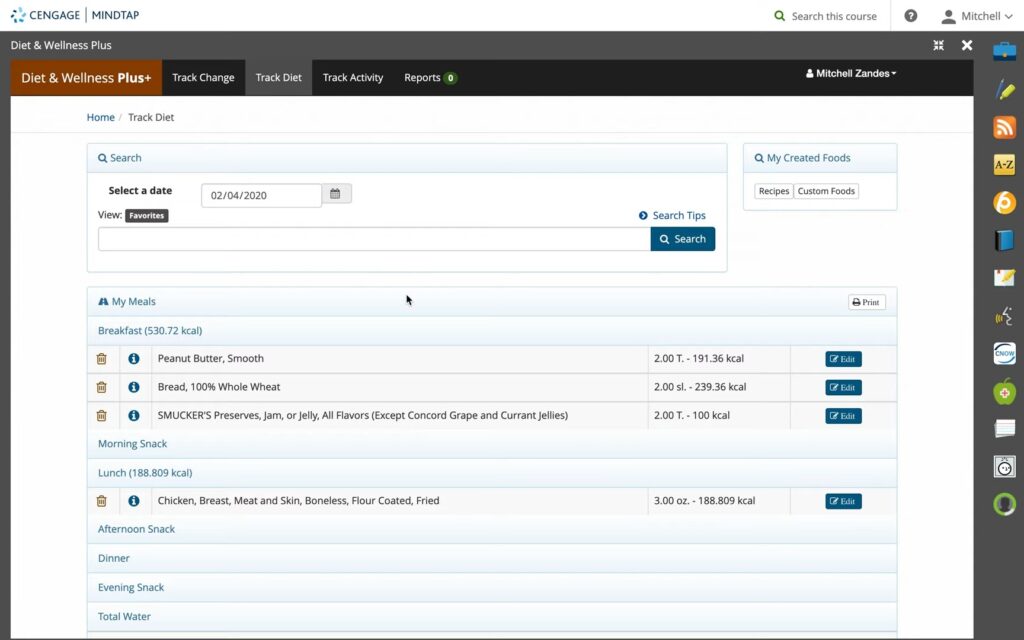The width and height of the screenshot is (1024, 640).
Task: Switch to the Track Activity tab
Action: point(352,78)
